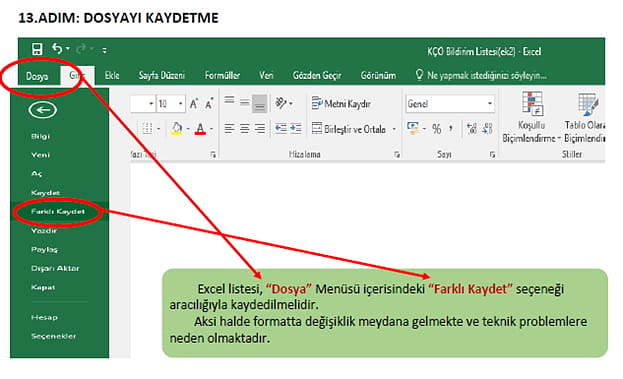623x379 pixels.
Task: Increase font size with larger A icon
Action: (x=194, y=104)
